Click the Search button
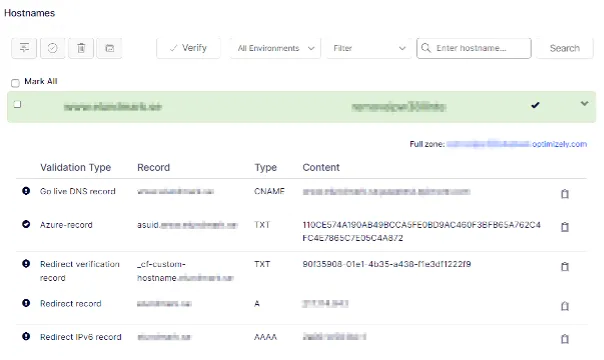The height and width of the screenshot is (360, 604). click(564, 48)
